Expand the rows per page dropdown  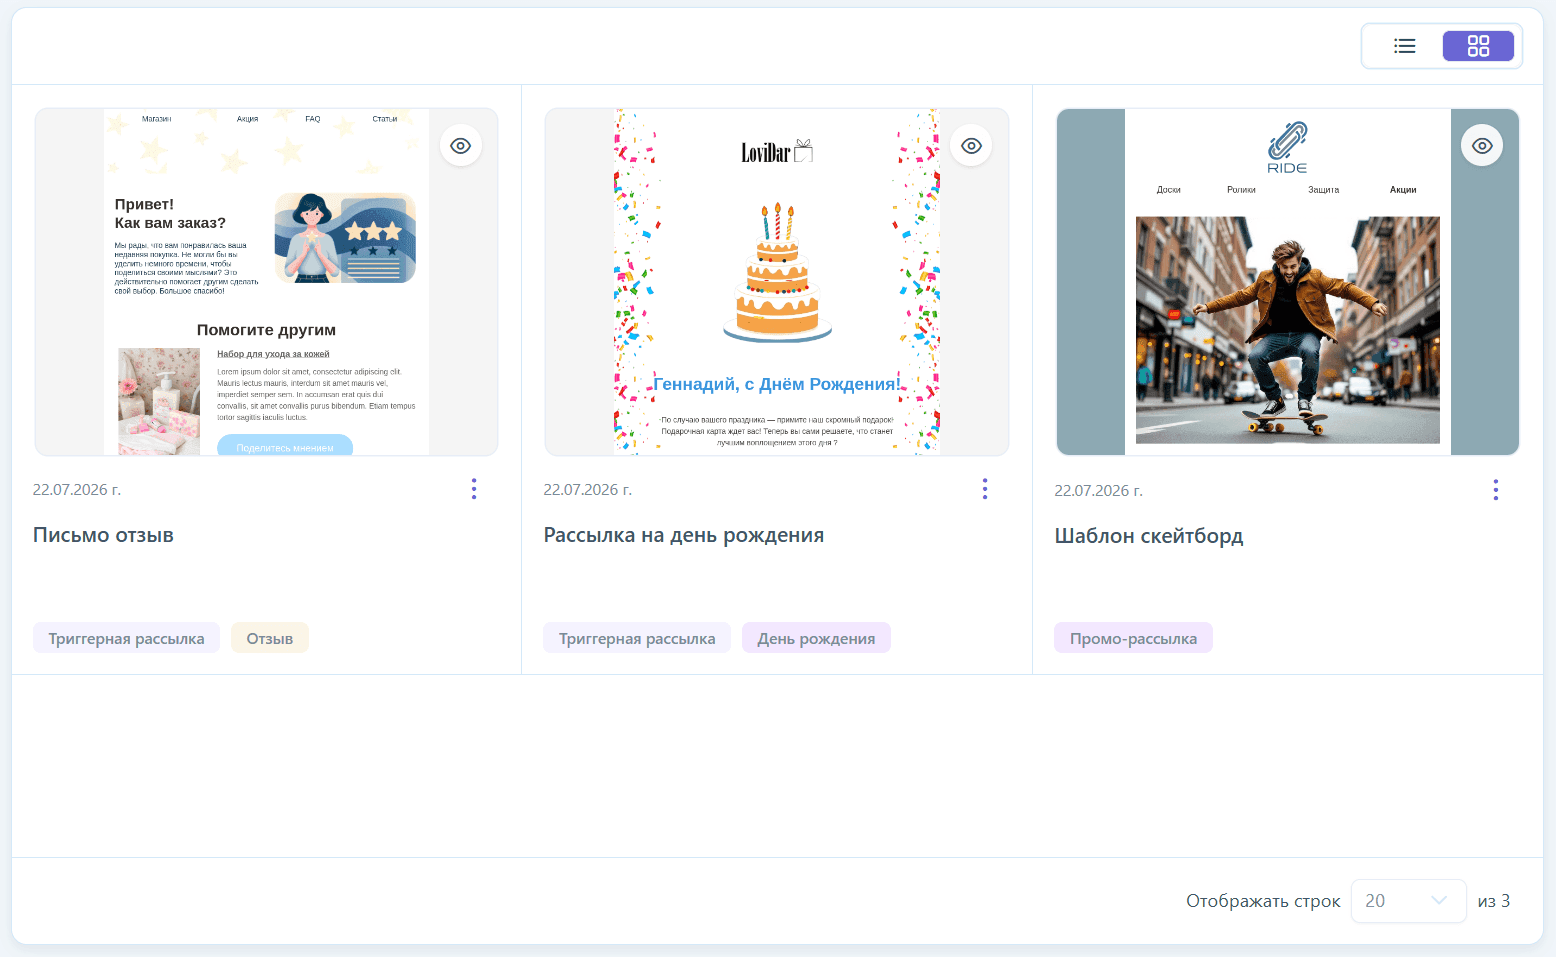tap(1408, 901)
